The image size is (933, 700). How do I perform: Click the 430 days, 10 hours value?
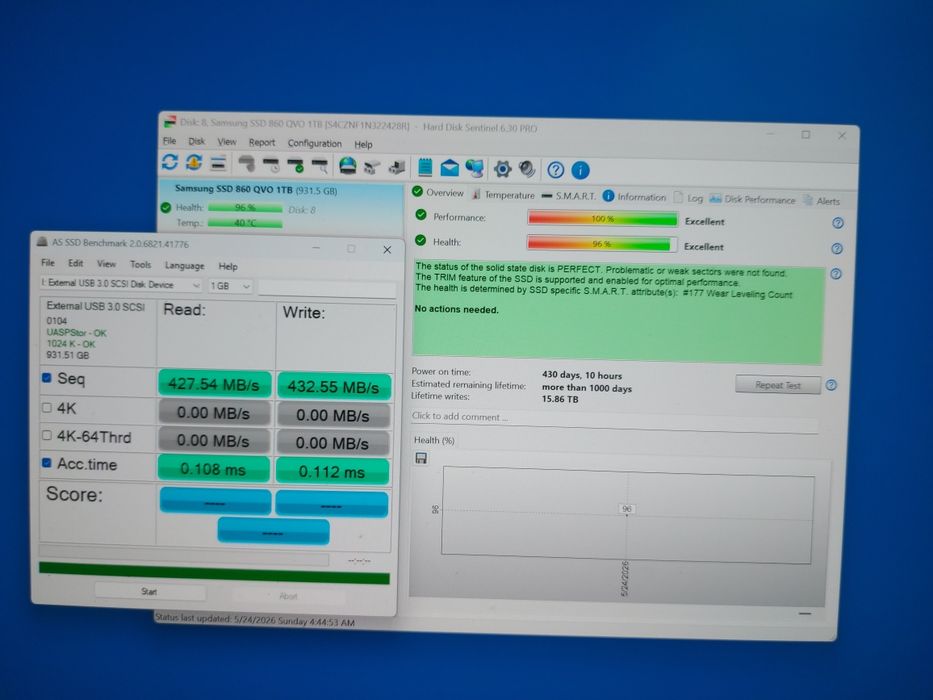pos(581,375)
